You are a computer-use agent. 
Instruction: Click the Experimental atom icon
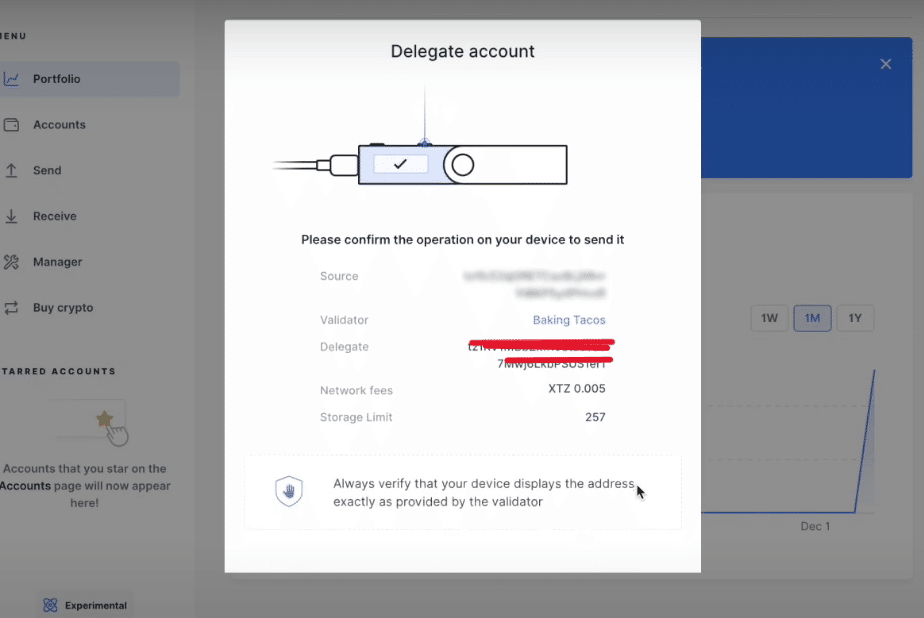pos(50,605)
